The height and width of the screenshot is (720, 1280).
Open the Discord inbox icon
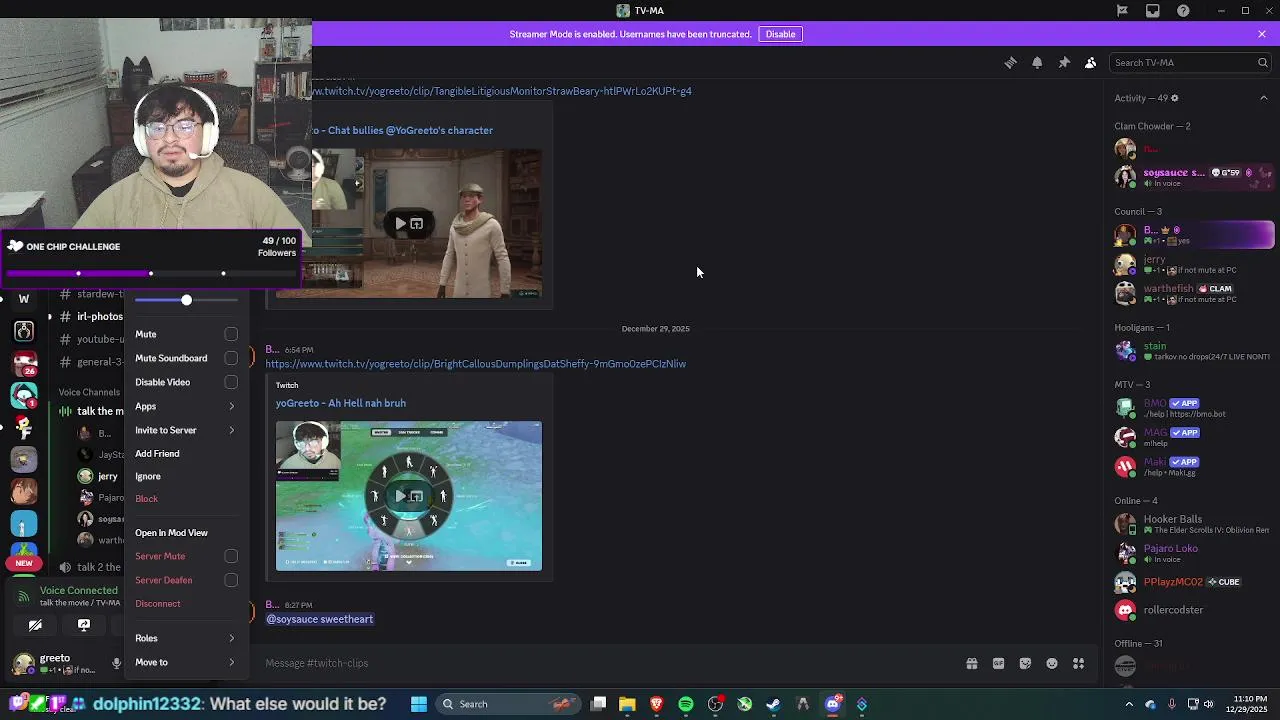click(x=1153, y=10)
